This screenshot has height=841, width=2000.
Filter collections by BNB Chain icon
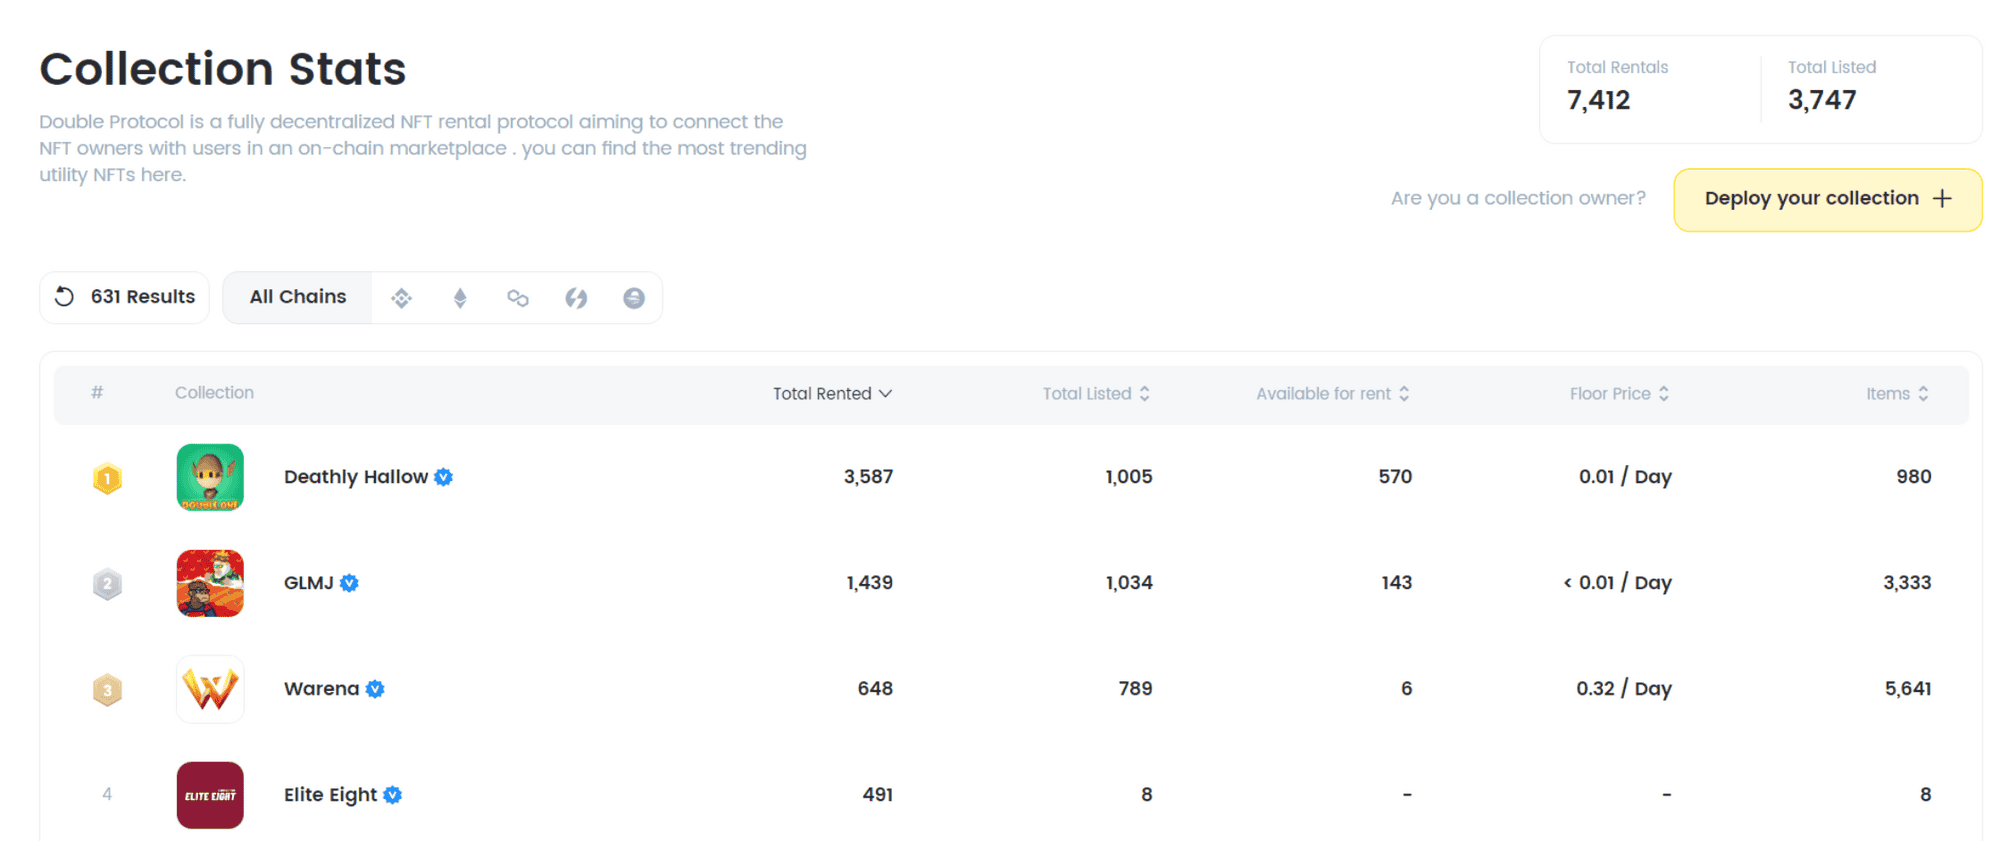401,298
